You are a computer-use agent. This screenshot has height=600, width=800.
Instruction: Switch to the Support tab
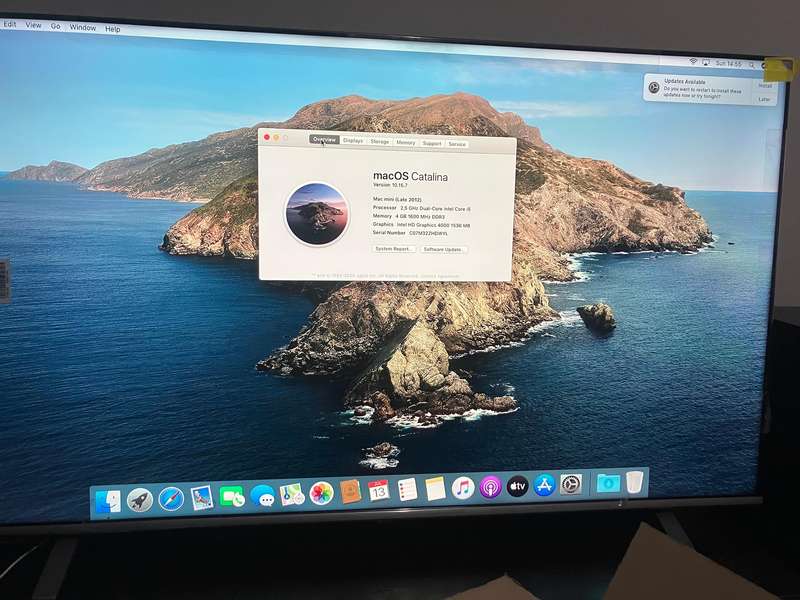[x=432, y=143]
